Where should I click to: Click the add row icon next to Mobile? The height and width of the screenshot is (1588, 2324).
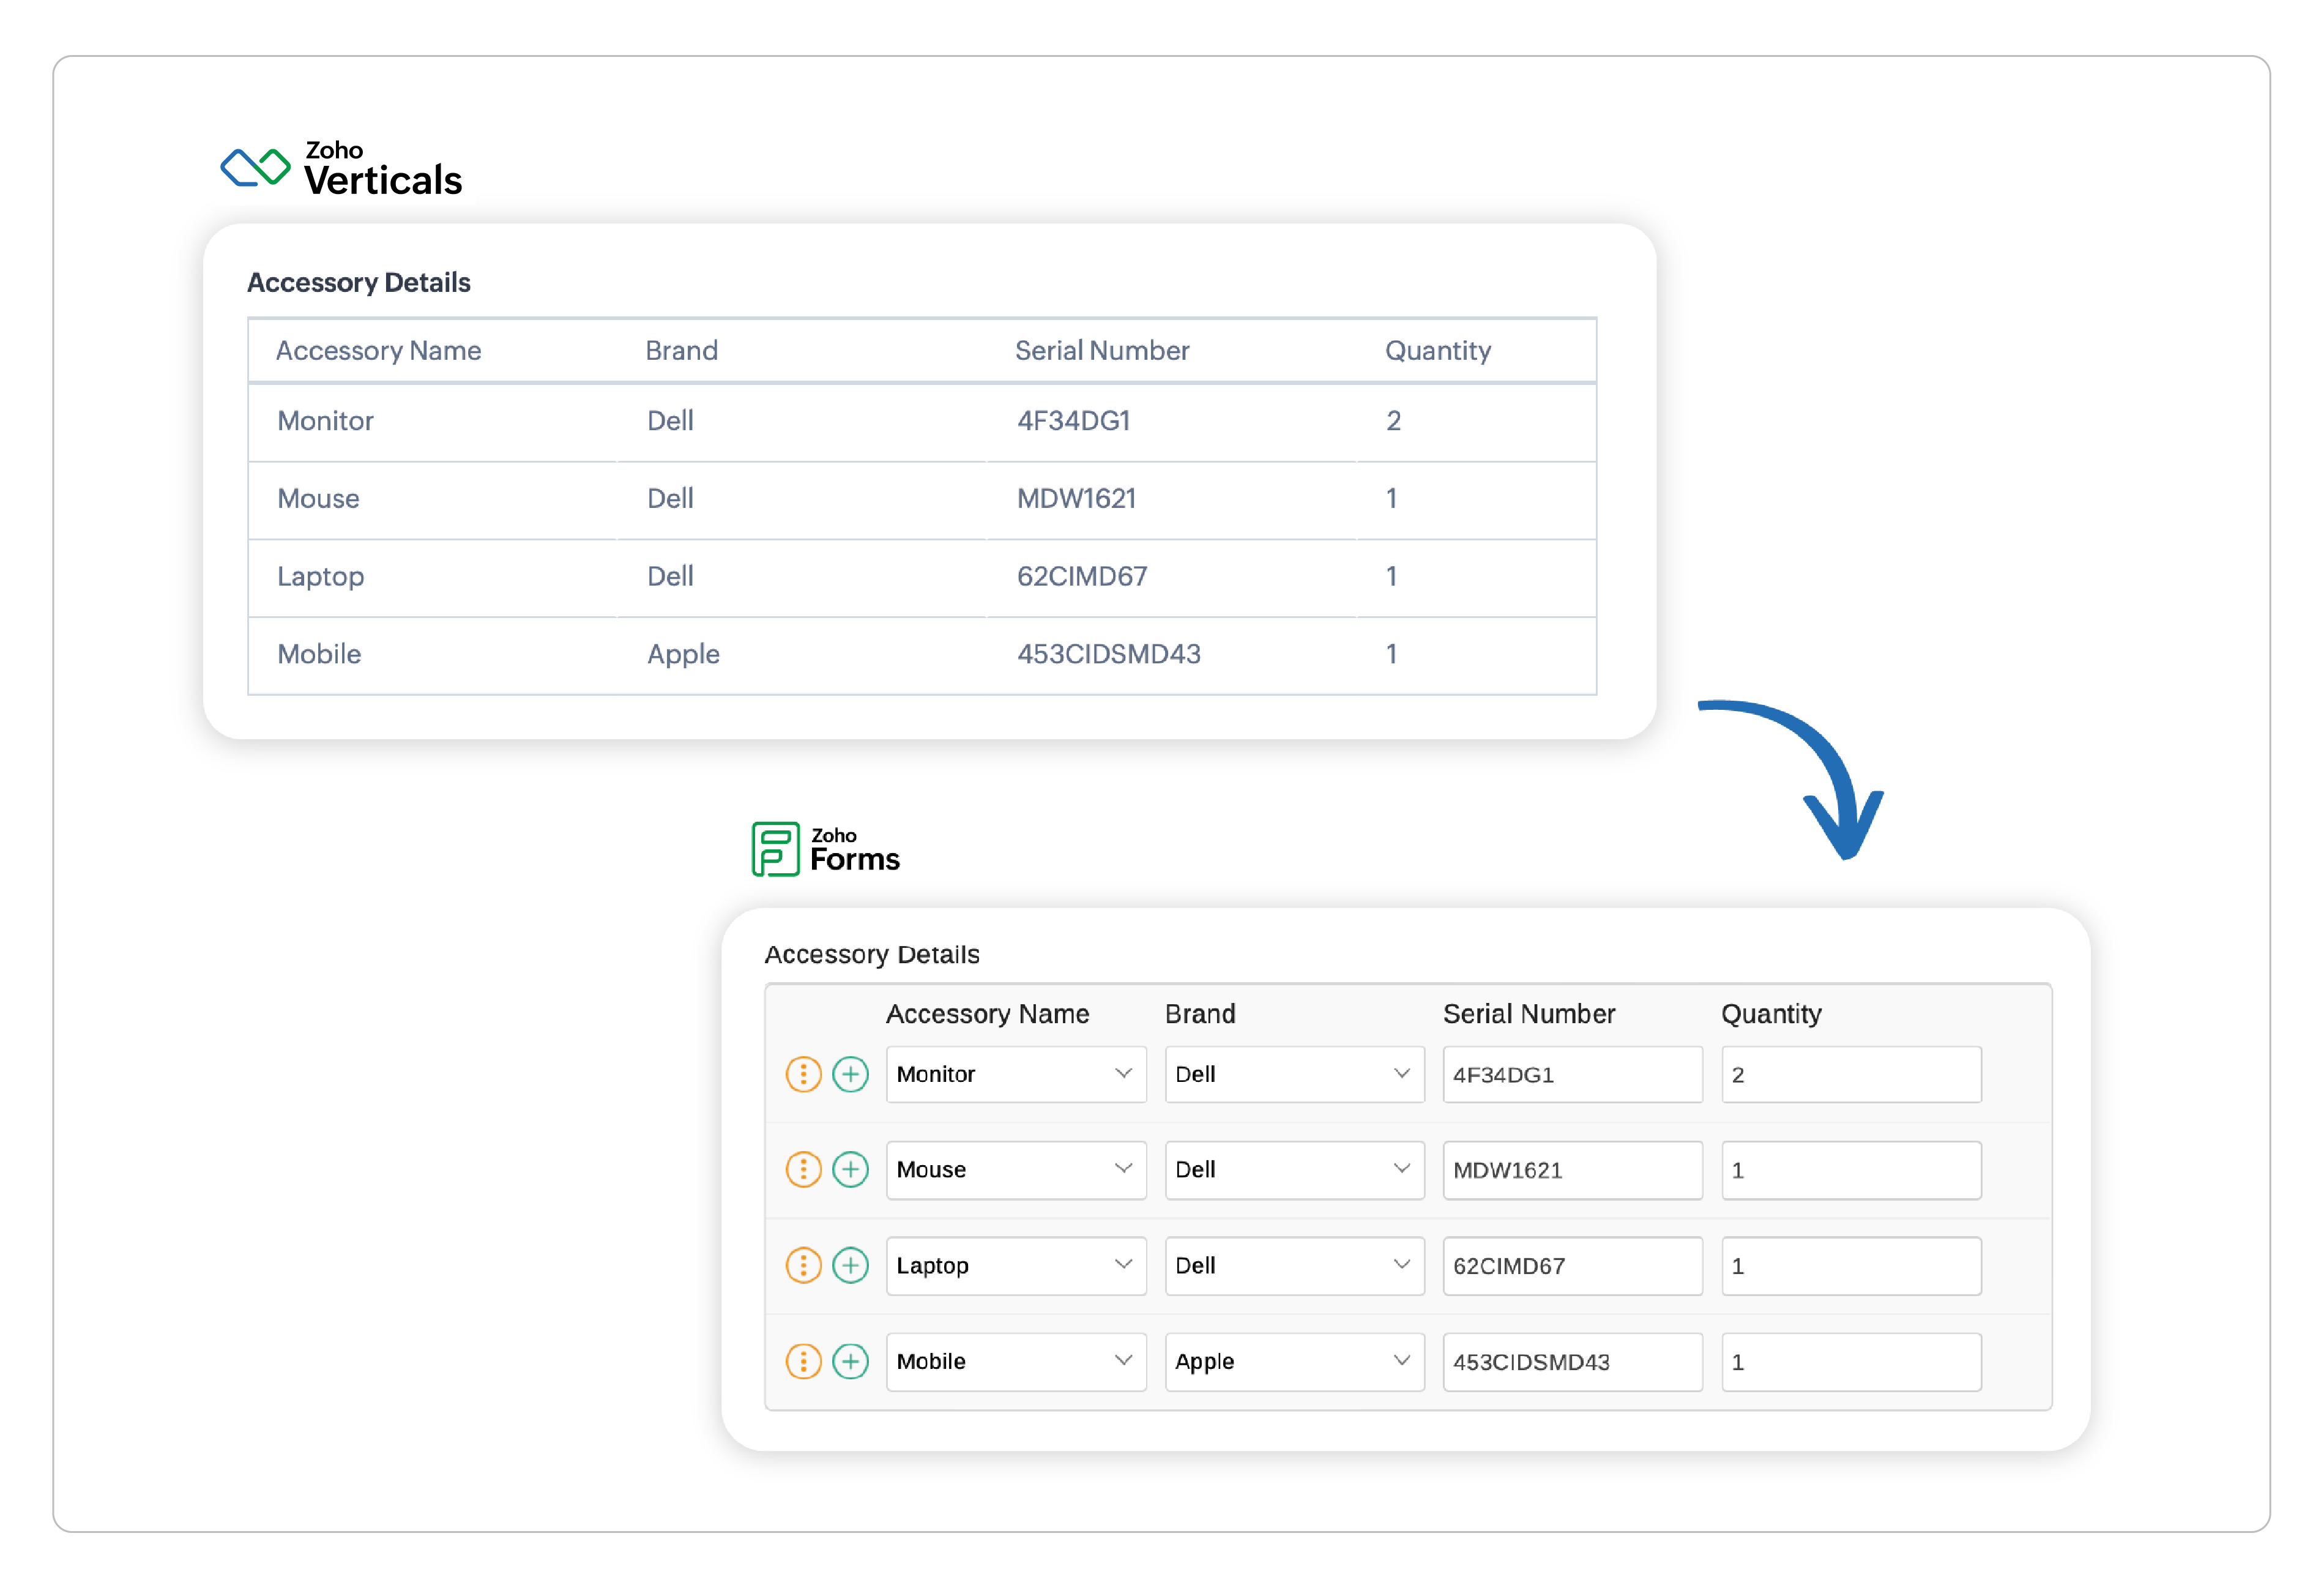850,1361
